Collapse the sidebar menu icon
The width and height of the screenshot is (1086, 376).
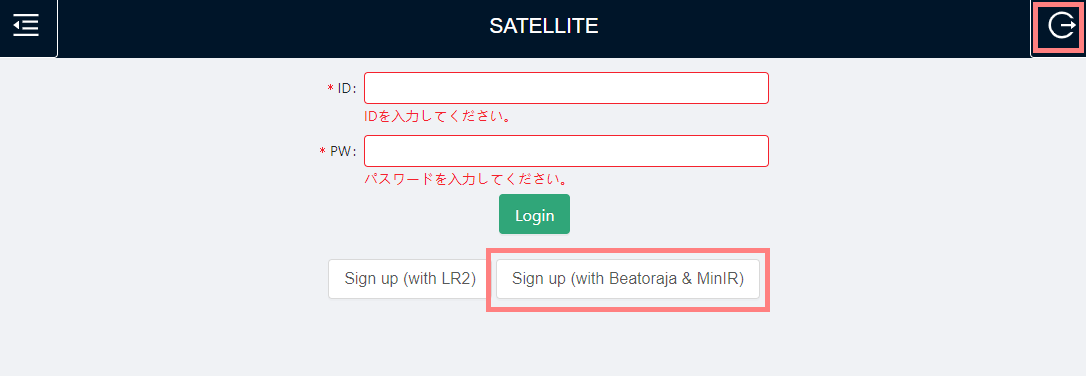pos(26,26)
